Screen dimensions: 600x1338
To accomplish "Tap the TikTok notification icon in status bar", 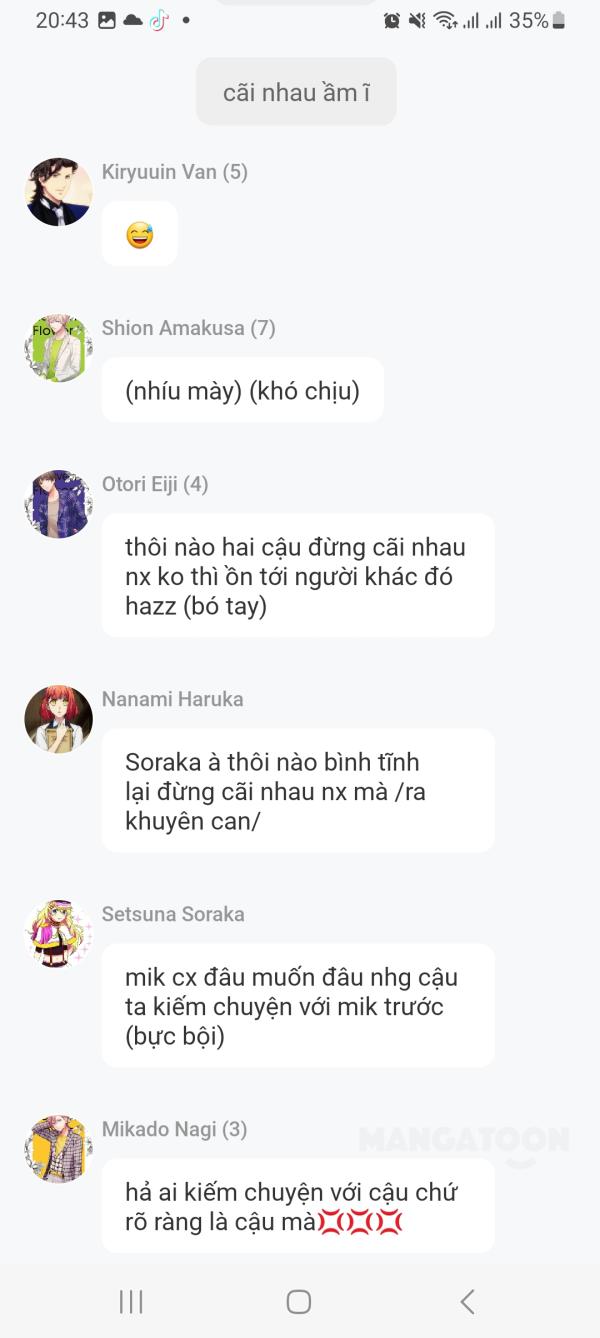I will [x=159, y=20].
